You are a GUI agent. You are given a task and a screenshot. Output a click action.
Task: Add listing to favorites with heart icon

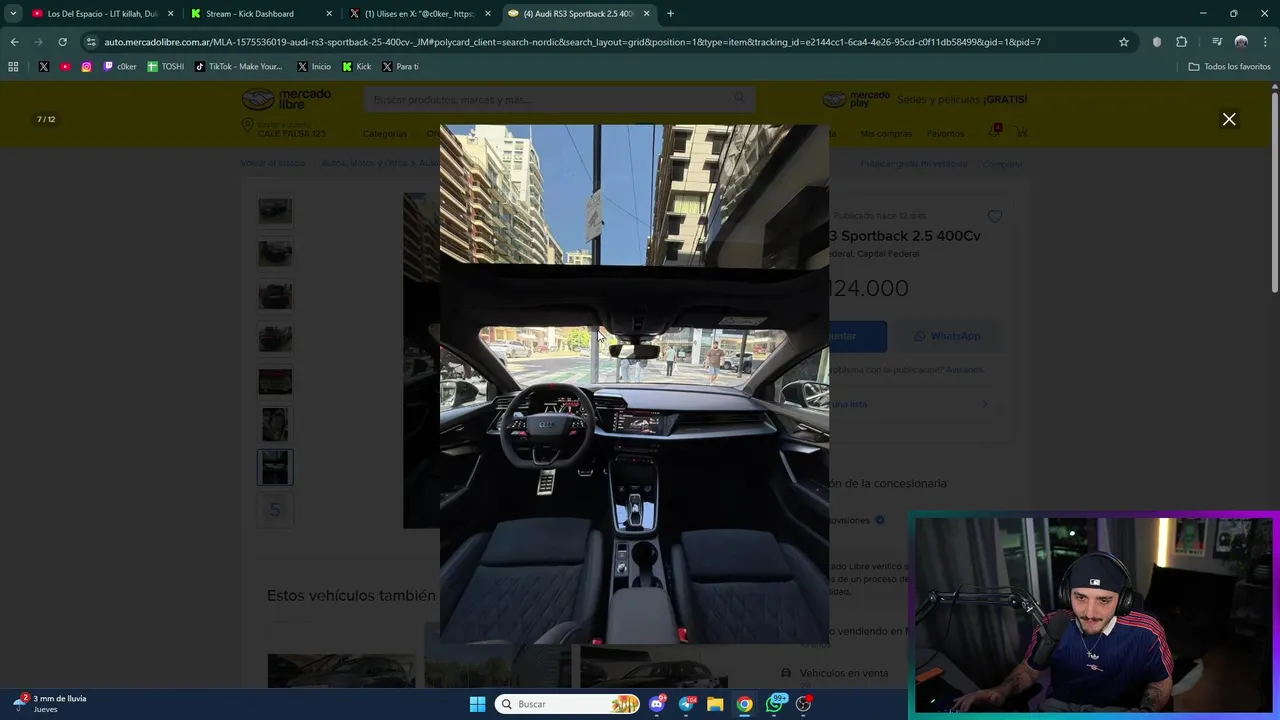point(995,216)
